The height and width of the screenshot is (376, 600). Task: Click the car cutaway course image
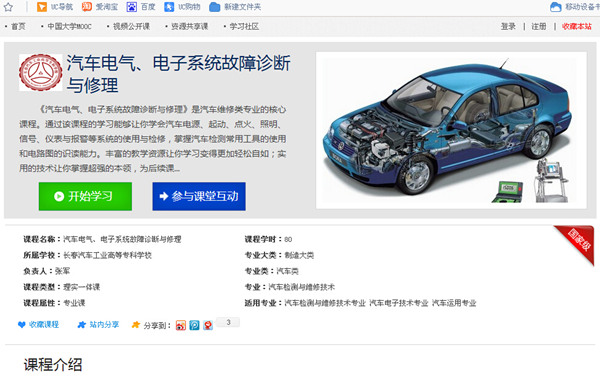(x=451, y=130)
